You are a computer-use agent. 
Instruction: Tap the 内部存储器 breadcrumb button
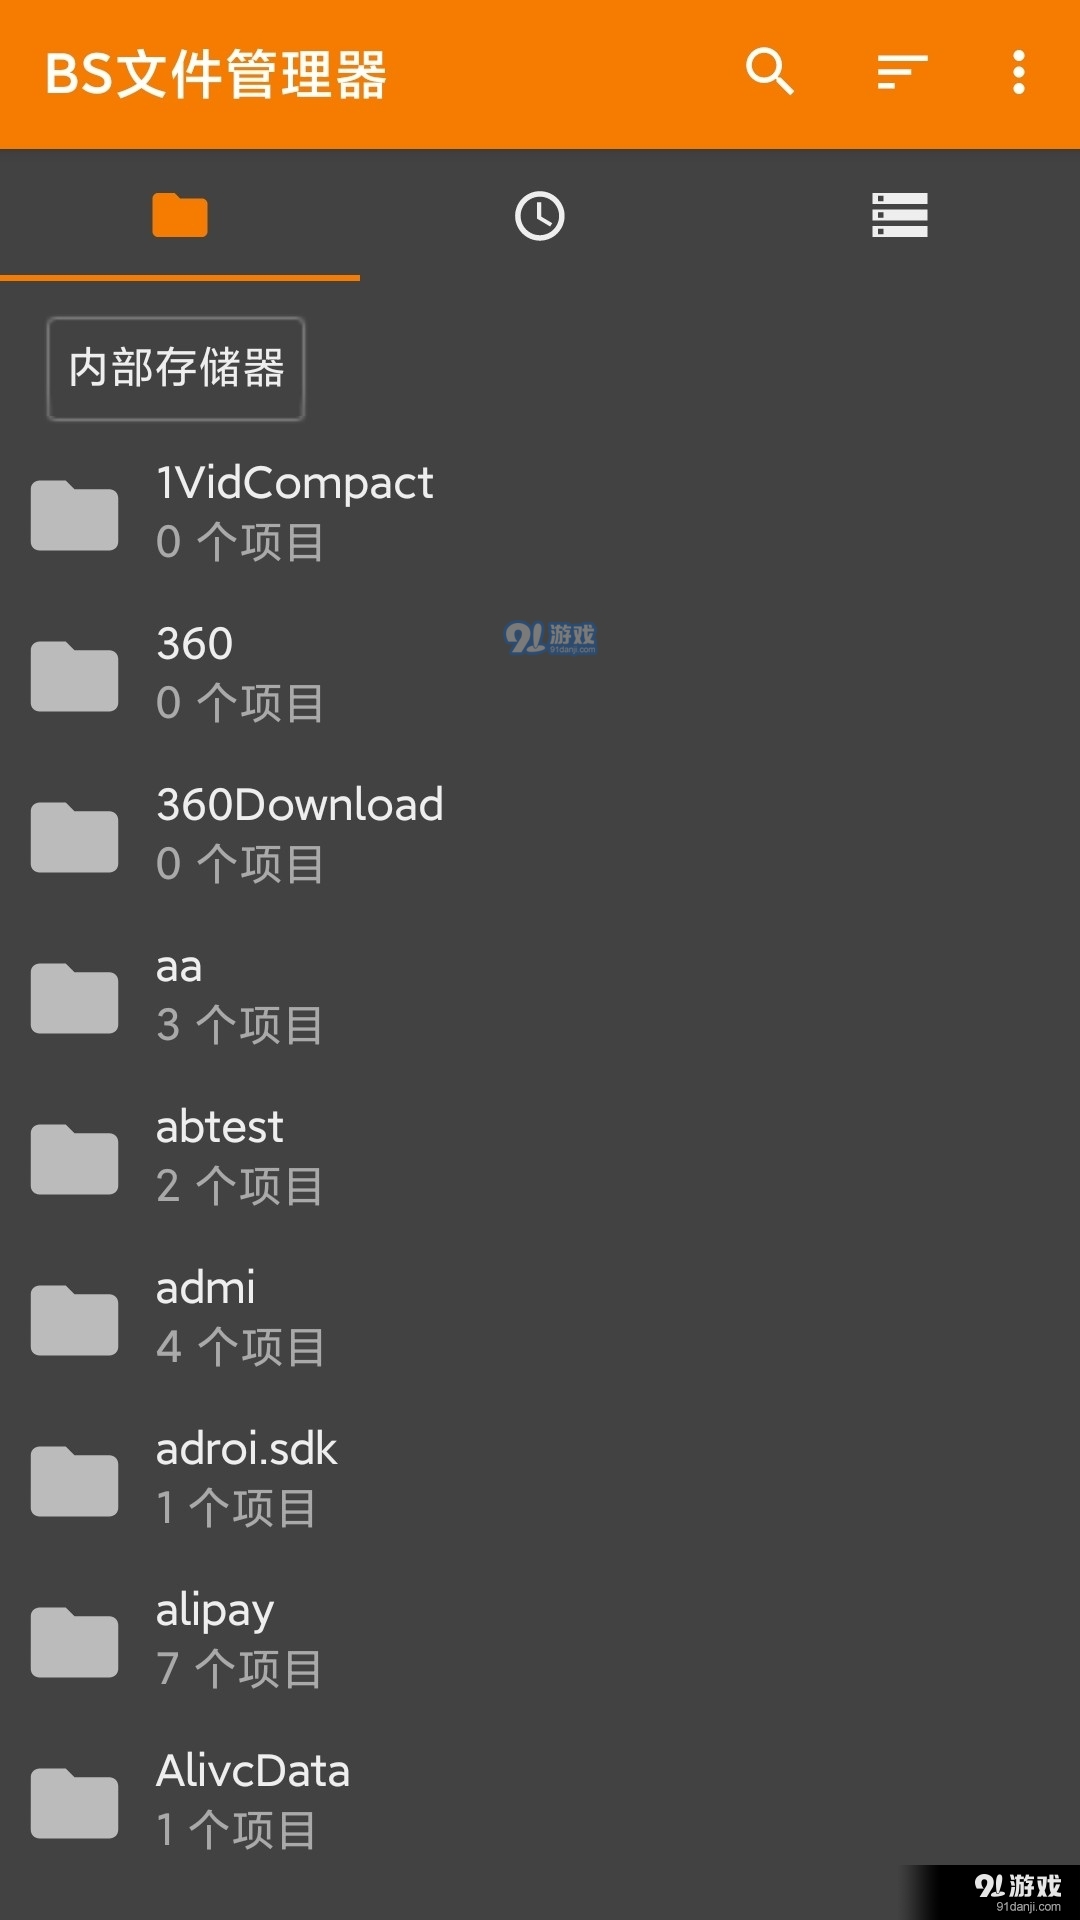176,368
